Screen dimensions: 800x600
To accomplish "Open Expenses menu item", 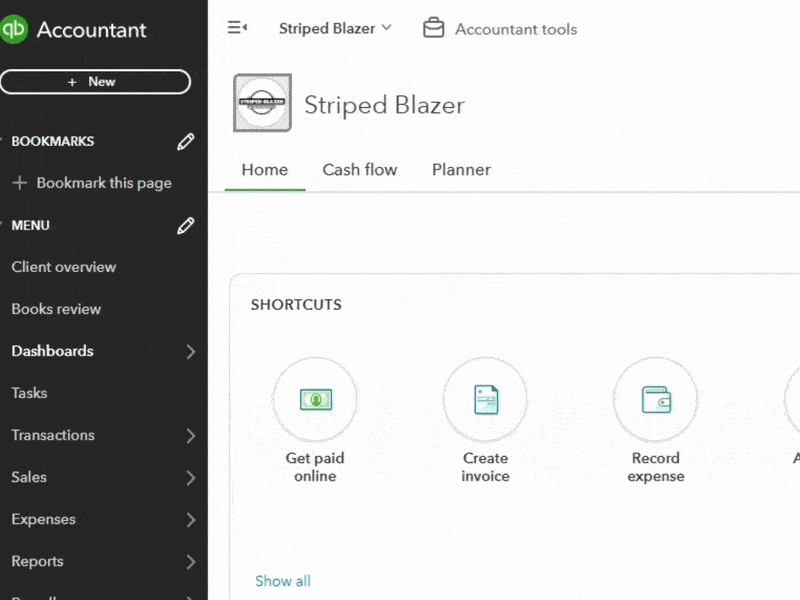I will [43, 519].
